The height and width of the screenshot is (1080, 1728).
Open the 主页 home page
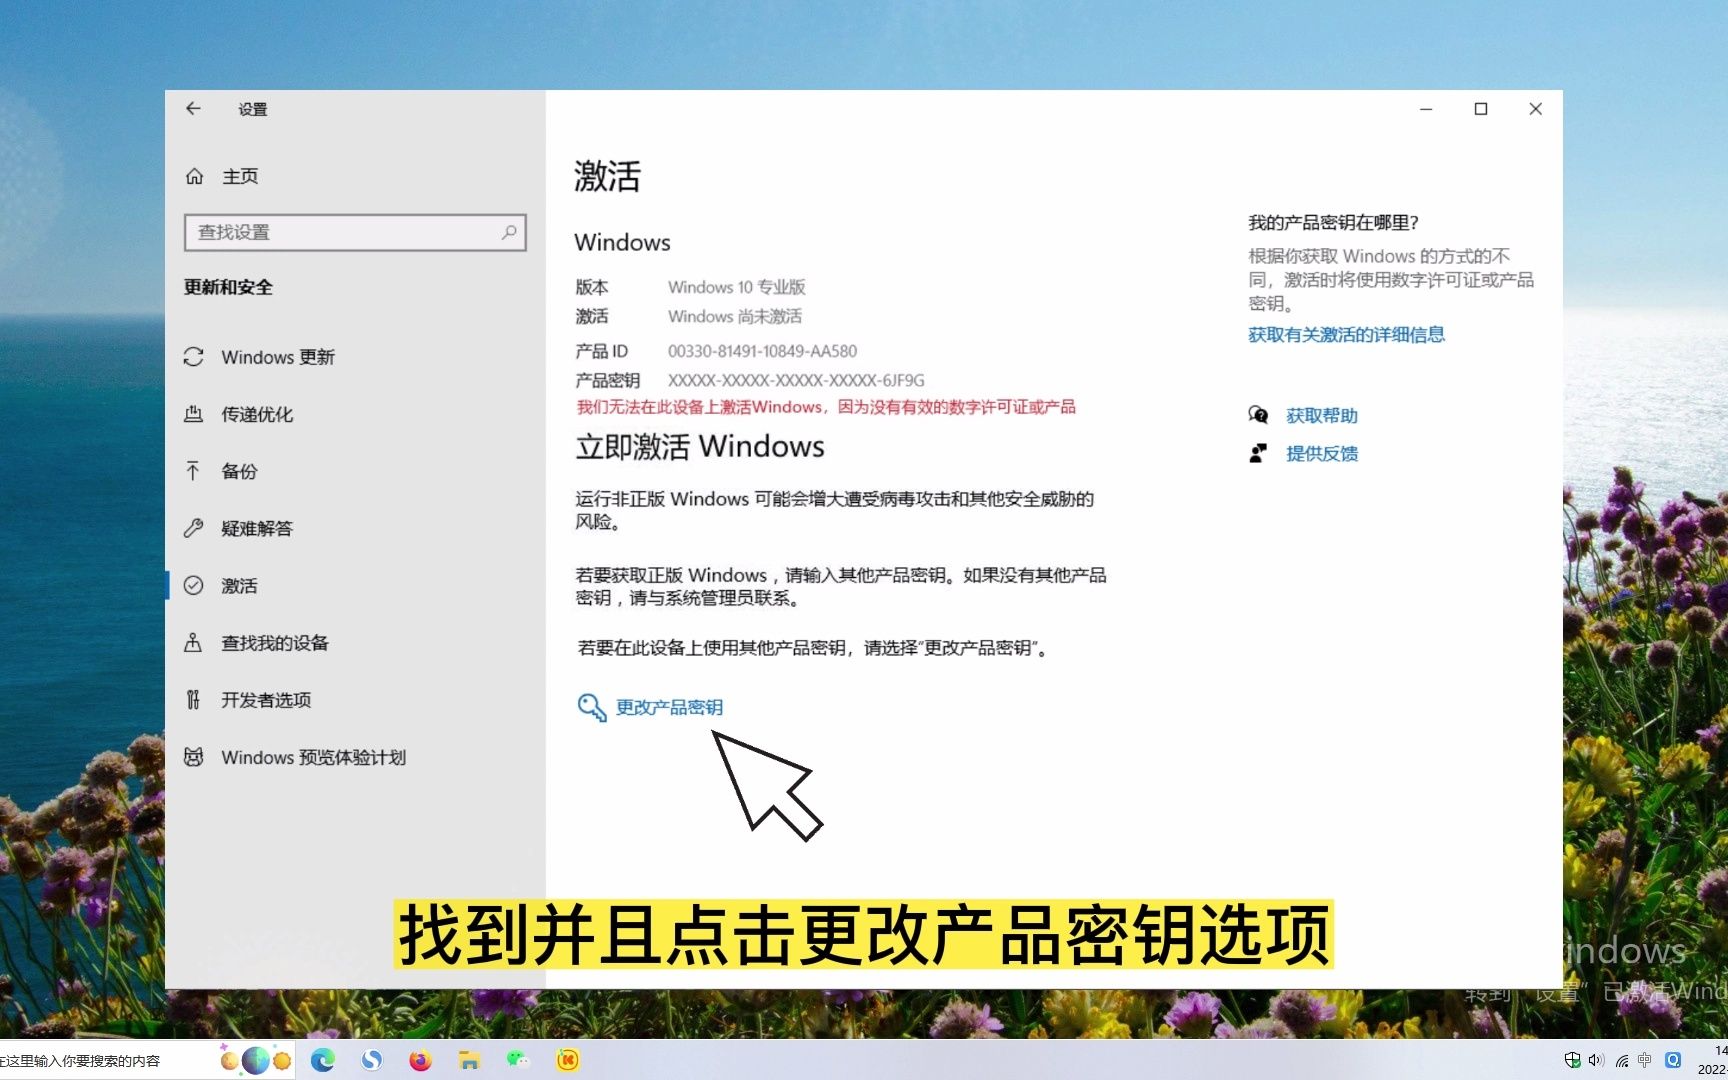[x=240, y=176]
